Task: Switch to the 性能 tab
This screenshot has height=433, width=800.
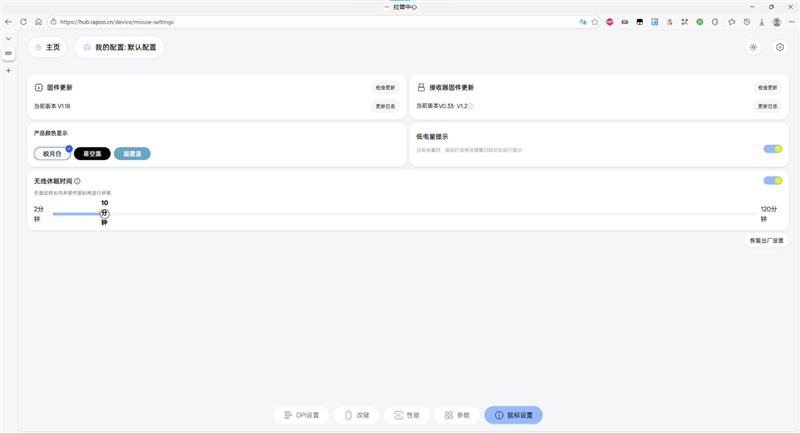Action: pos(407,415)
